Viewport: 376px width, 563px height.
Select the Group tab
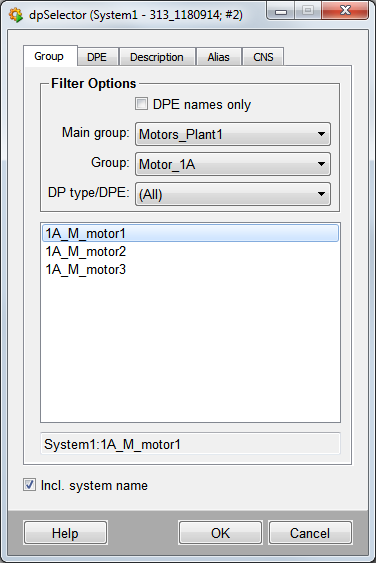click(49, 56)
